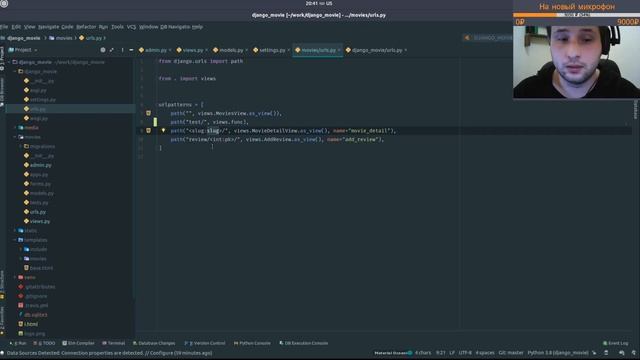
Task: Select views.py in the project tree
Action: [x=37, y=222]
